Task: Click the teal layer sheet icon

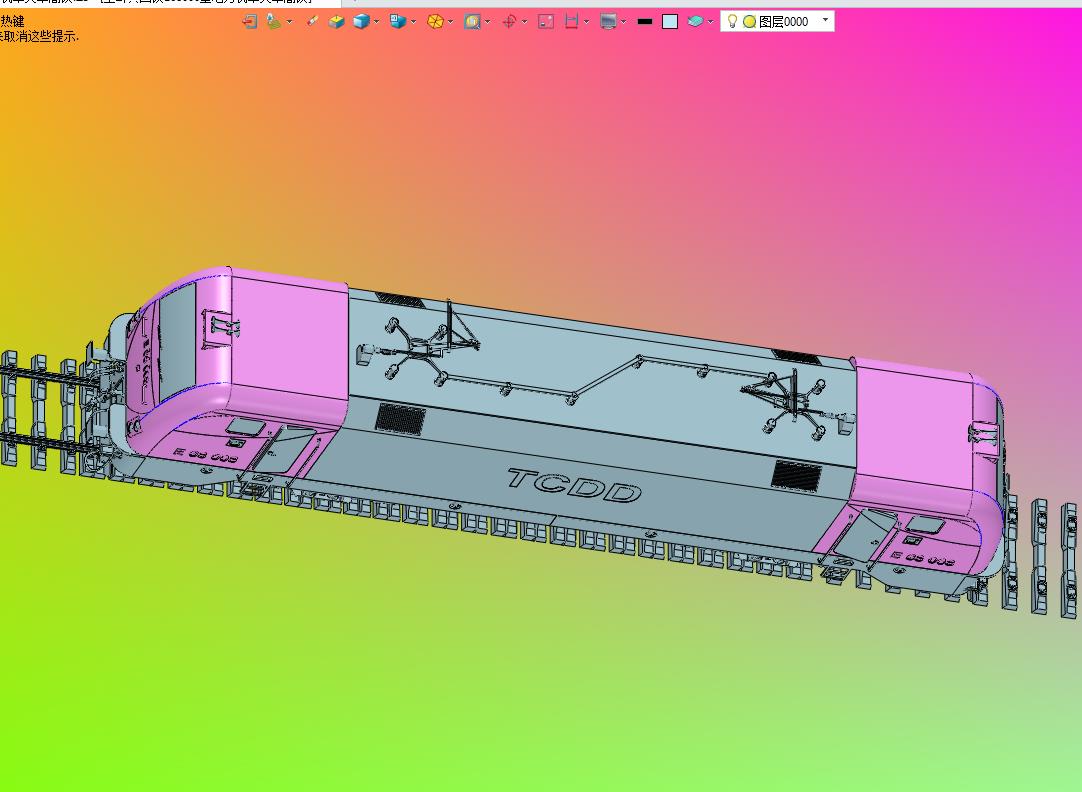Action: [695, 21]
